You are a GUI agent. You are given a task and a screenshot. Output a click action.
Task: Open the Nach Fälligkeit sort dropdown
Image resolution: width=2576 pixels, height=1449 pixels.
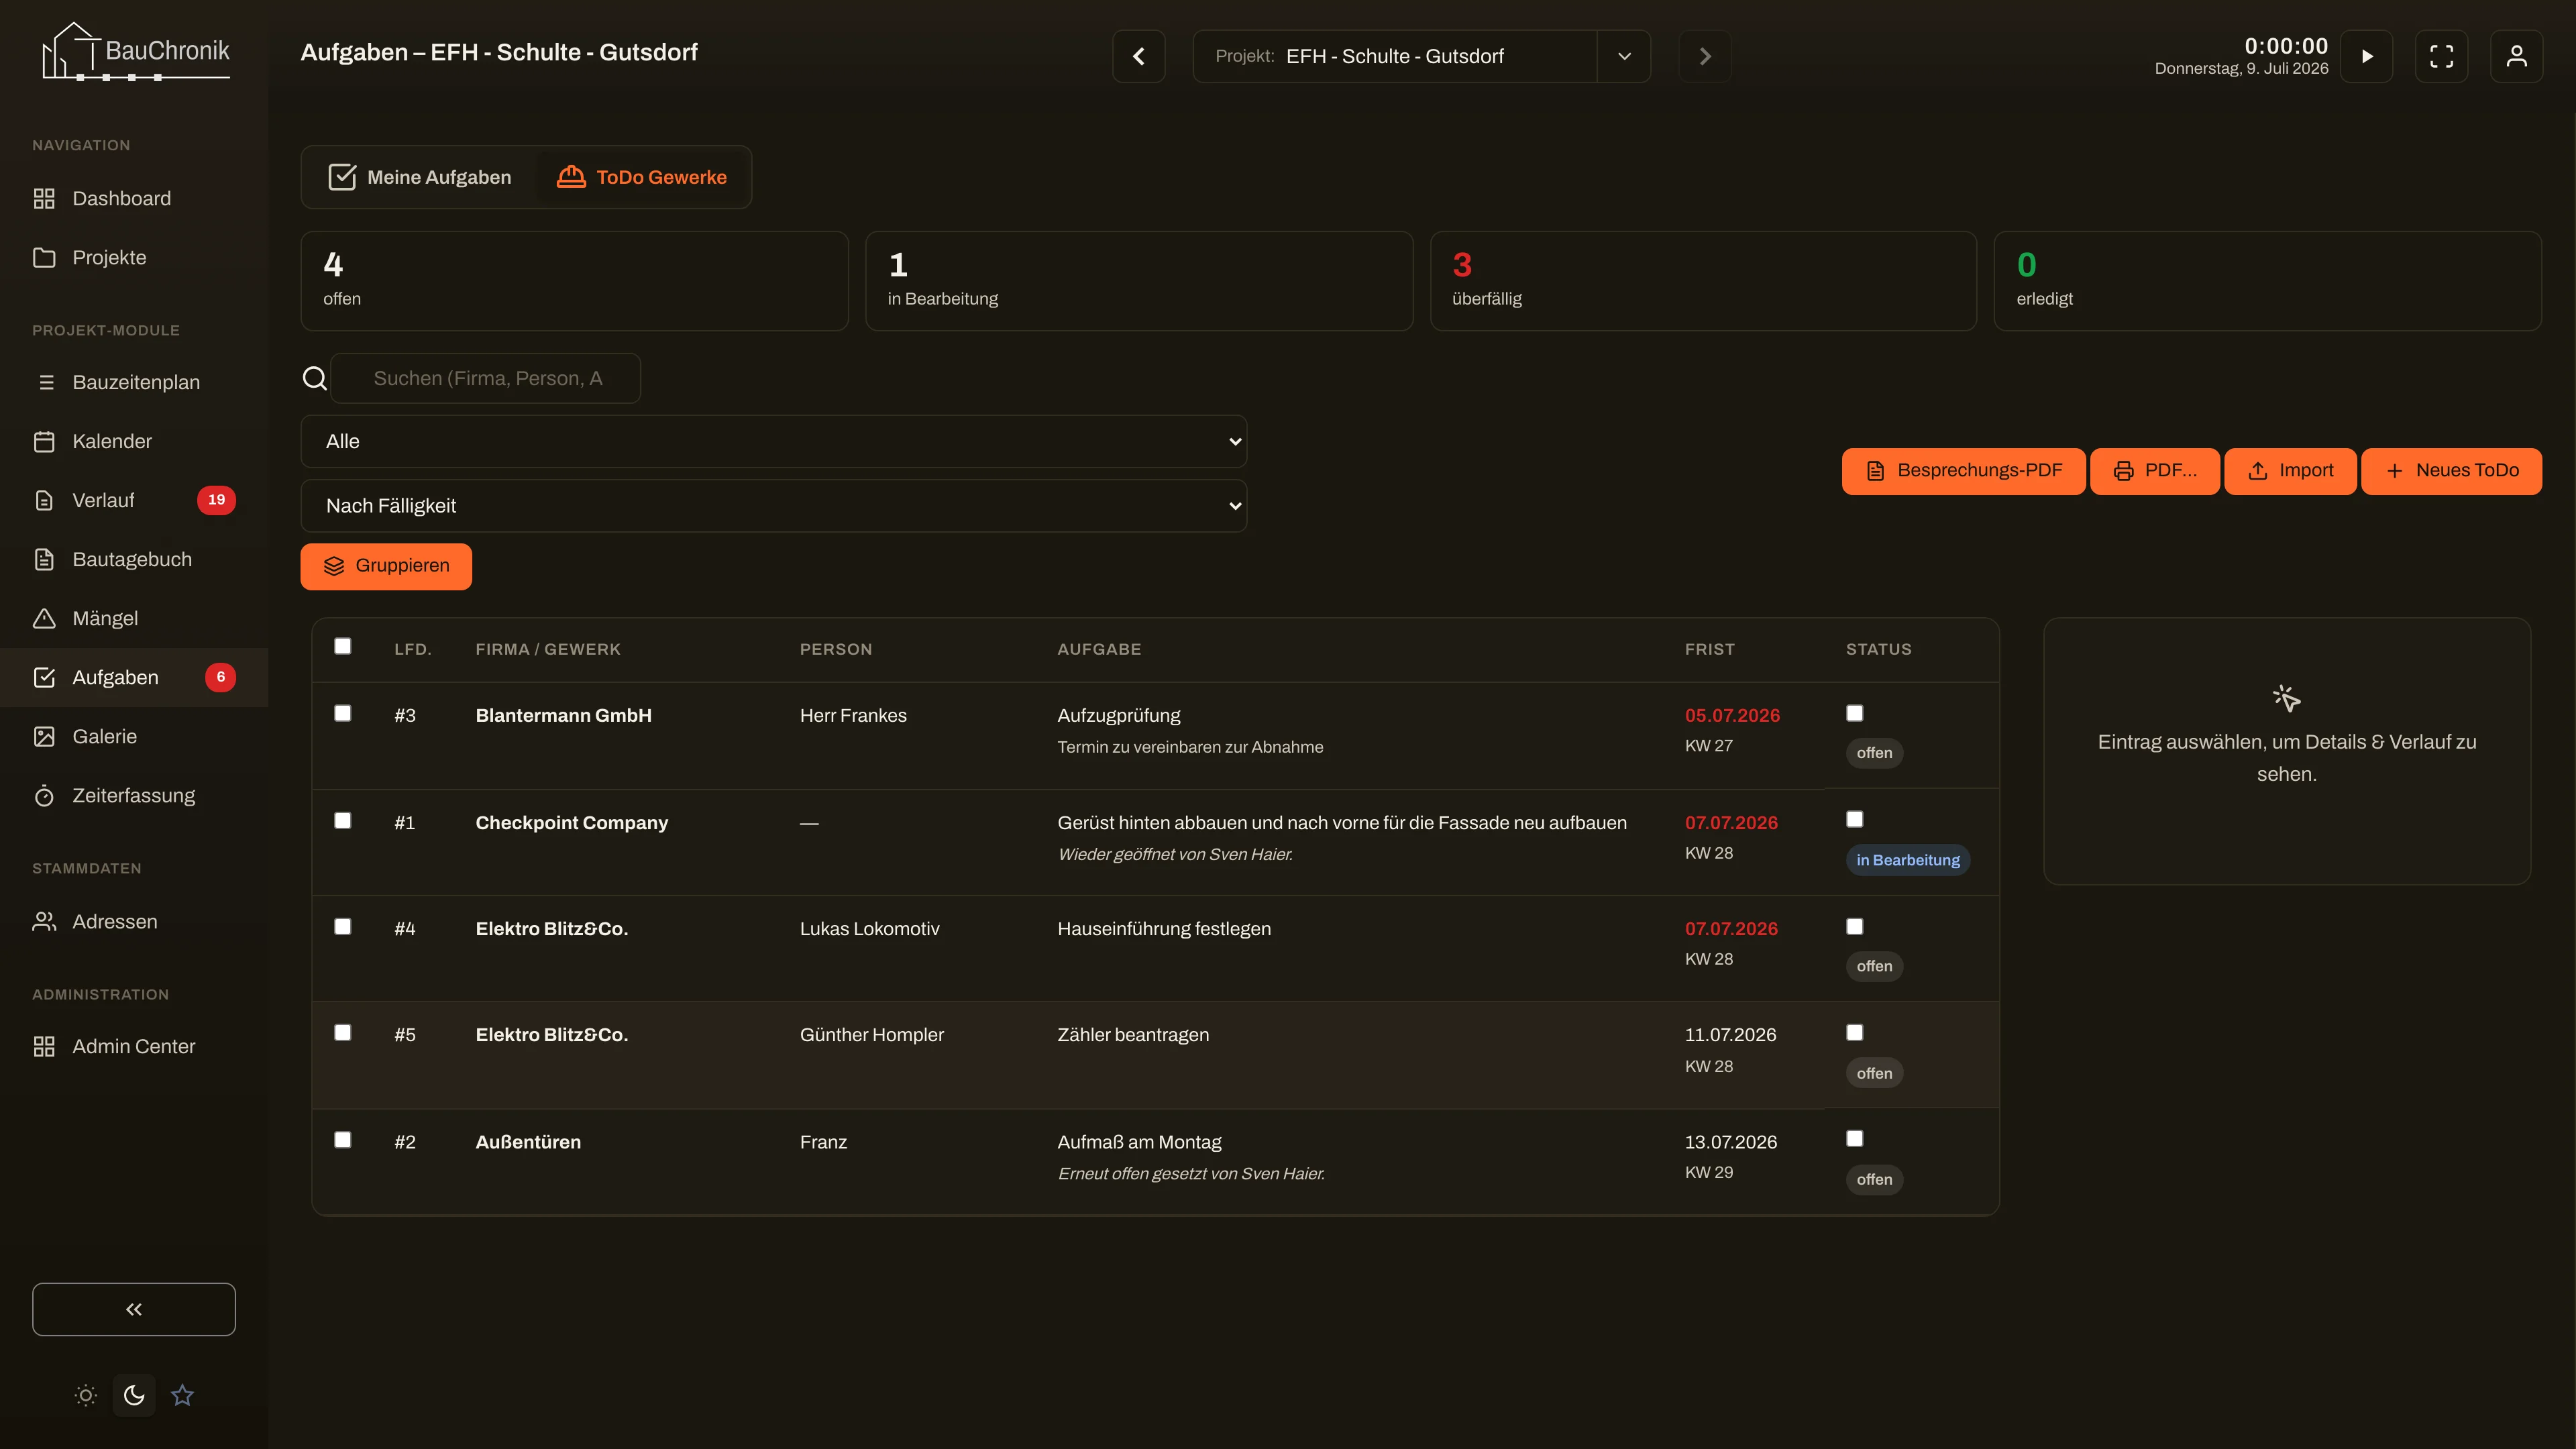pos(774,506)
